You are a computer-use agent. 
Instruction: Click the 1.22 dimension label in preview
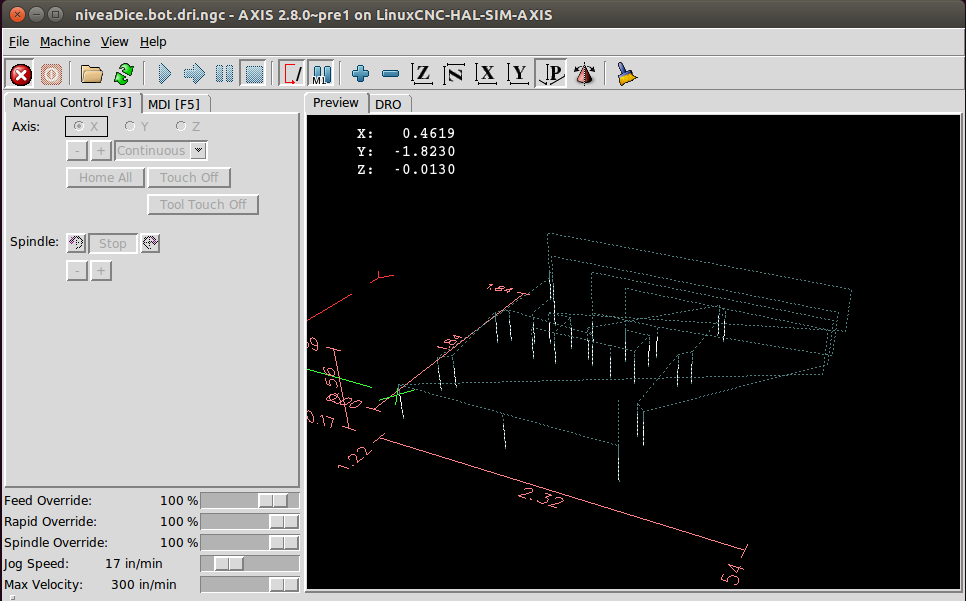click(x=355, y=457)
